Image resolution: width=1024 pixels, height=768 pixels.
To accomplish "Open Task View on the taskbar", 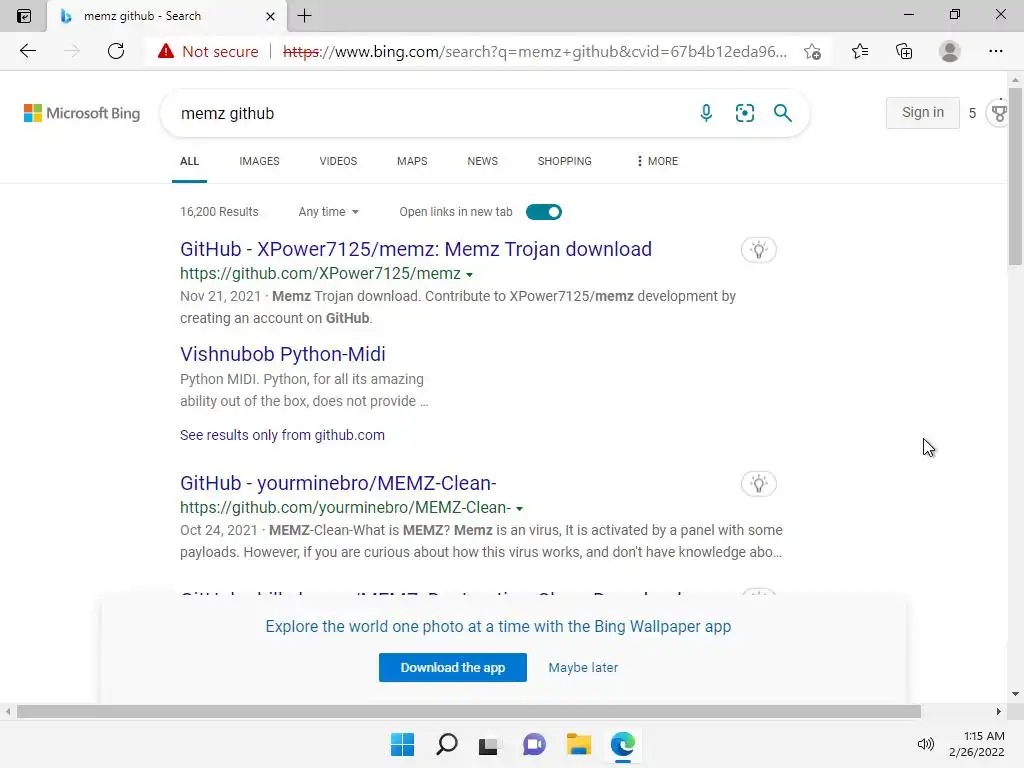I will (x=490, y=744).
